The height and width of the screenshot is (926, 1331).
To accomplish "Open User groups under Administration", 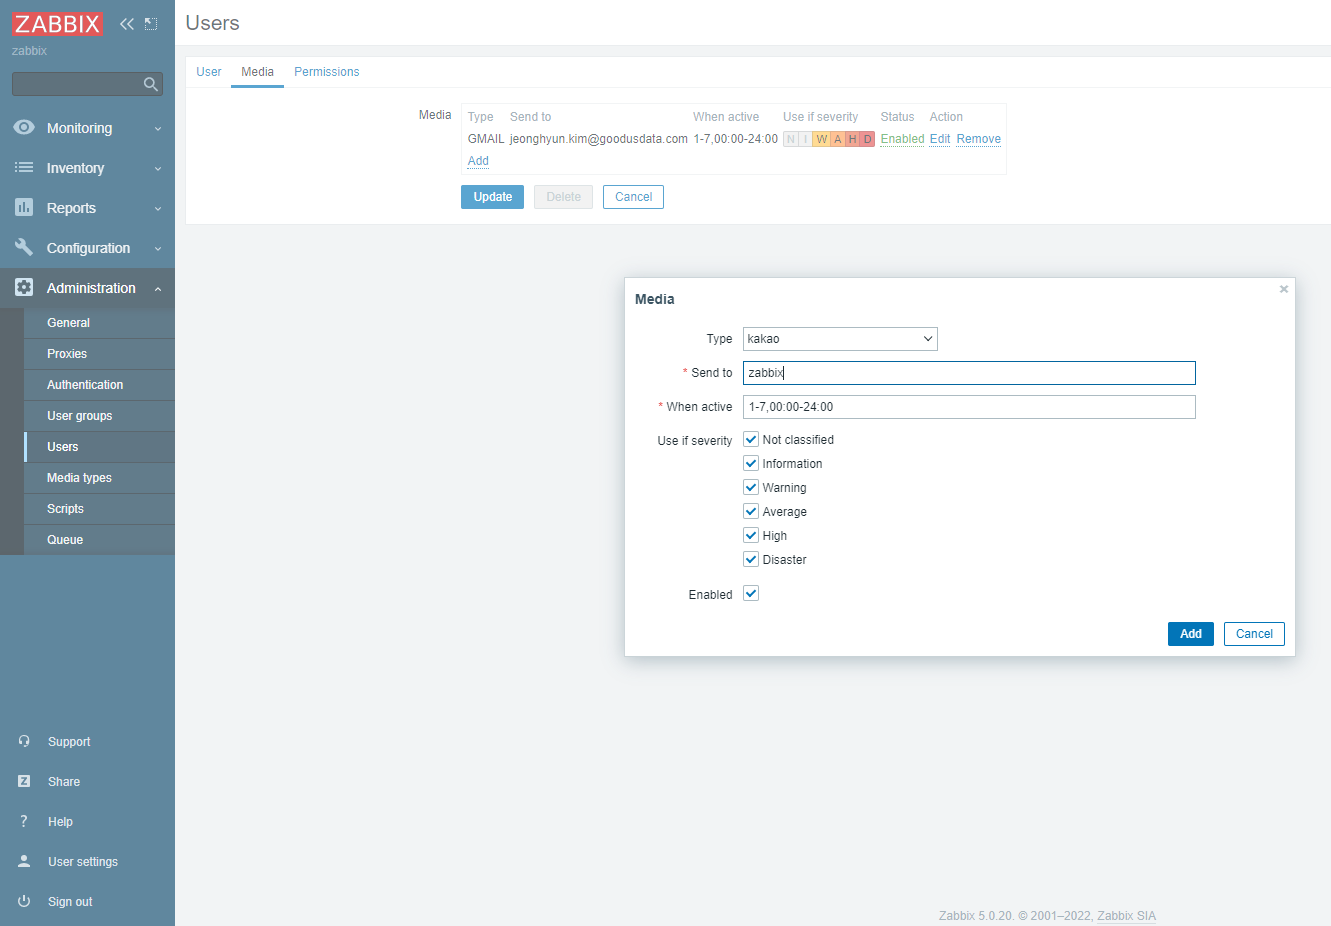I will click(99, 416).
